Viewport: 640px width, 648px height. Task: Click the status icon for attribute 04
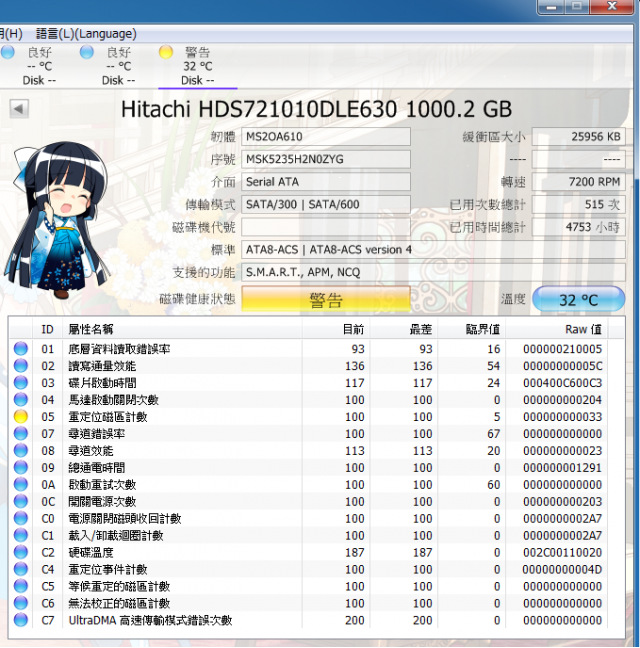point(21,400)
